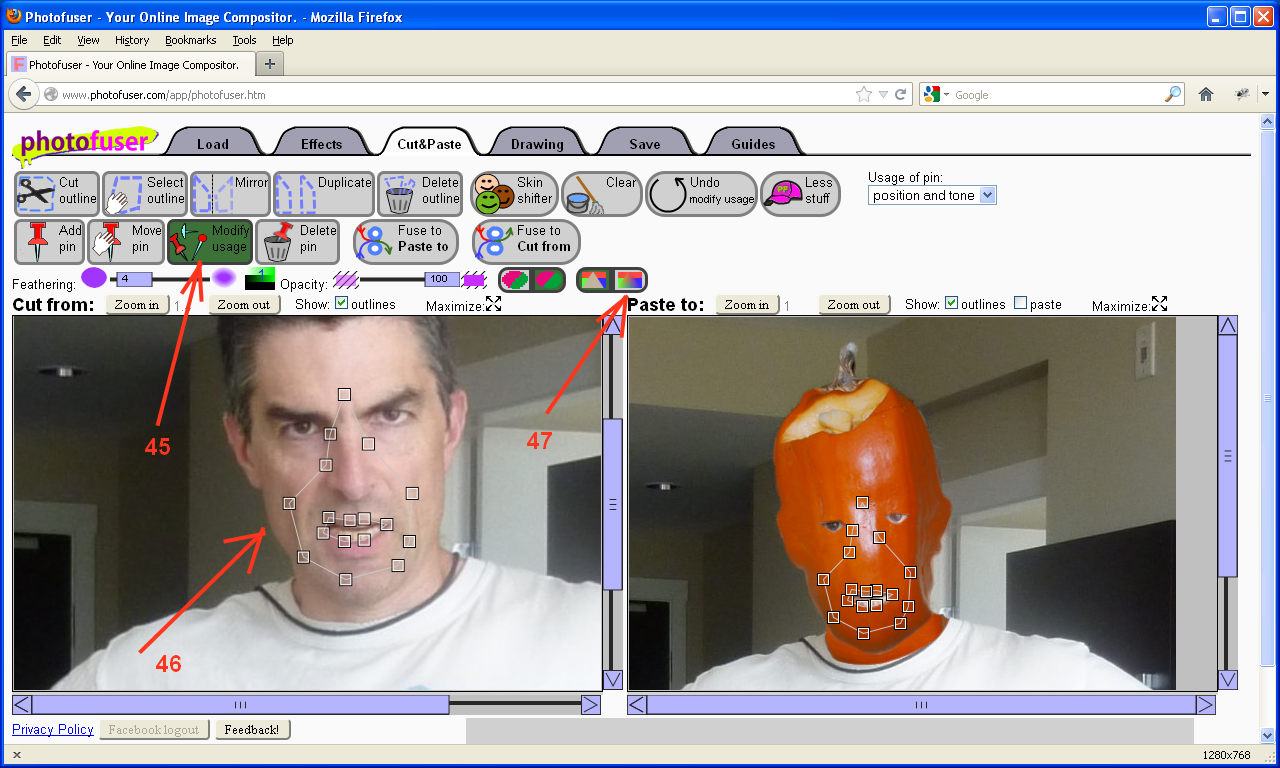This screenshot has width=1280, height=768.
Task: Click the Less stuff cap icon
Action: (x=800, y=194)
